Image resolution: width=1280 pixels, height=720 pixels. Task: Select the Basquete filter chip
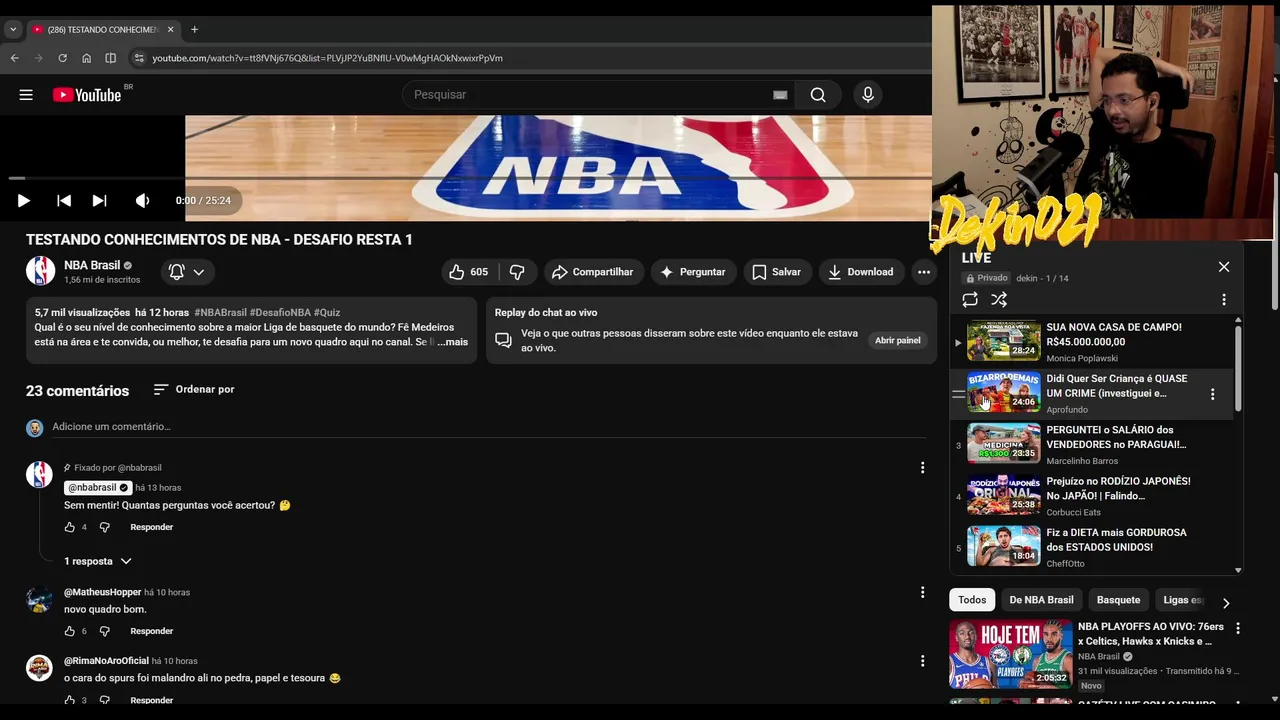coord(1118,600)
